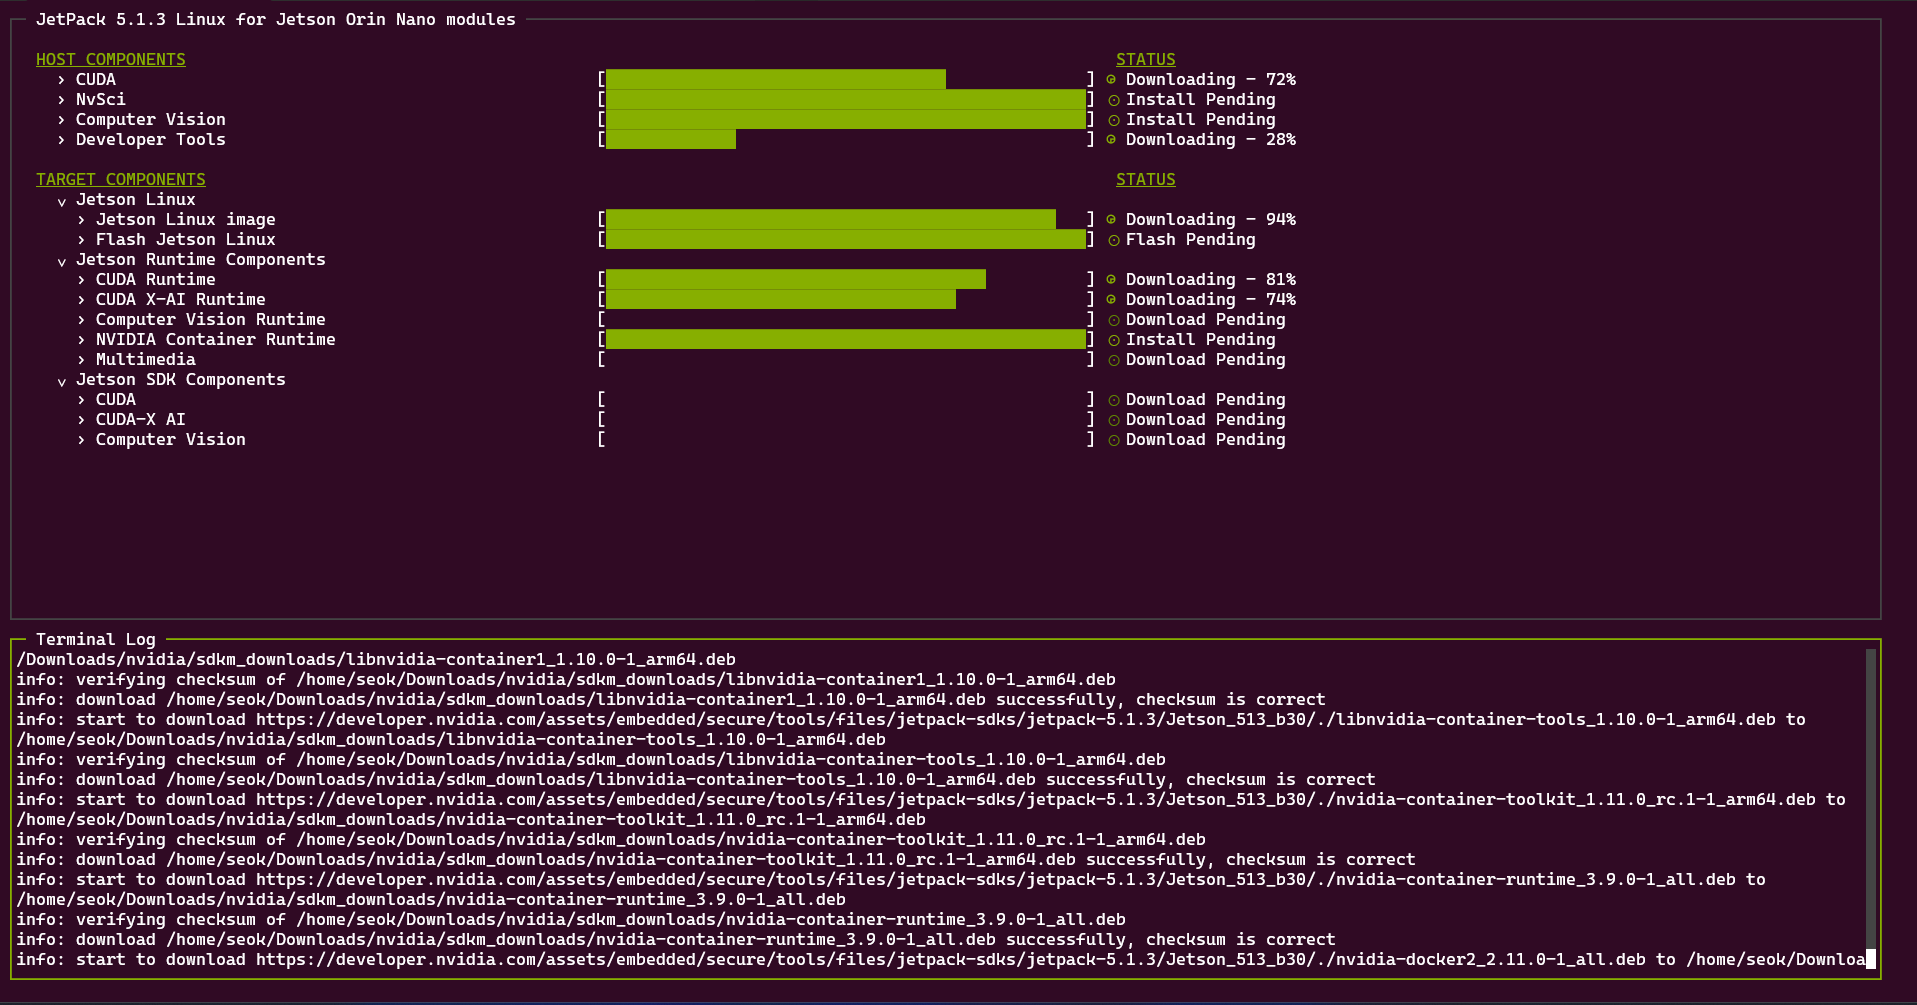Click the CUDA Runtime 81% status icon
This screenshot has height=1005, width=1917.
tap(1111, 279)
